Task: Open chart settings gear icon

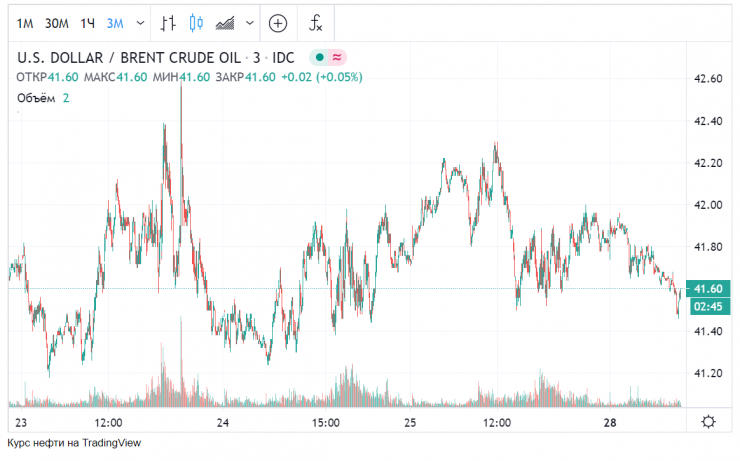Action: pos(708,422)
